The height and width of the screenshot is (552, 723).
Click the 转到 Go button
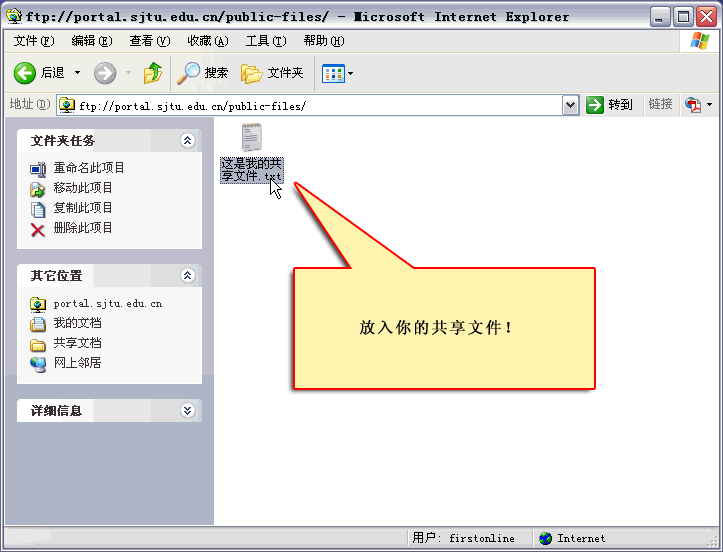[609, 105]
